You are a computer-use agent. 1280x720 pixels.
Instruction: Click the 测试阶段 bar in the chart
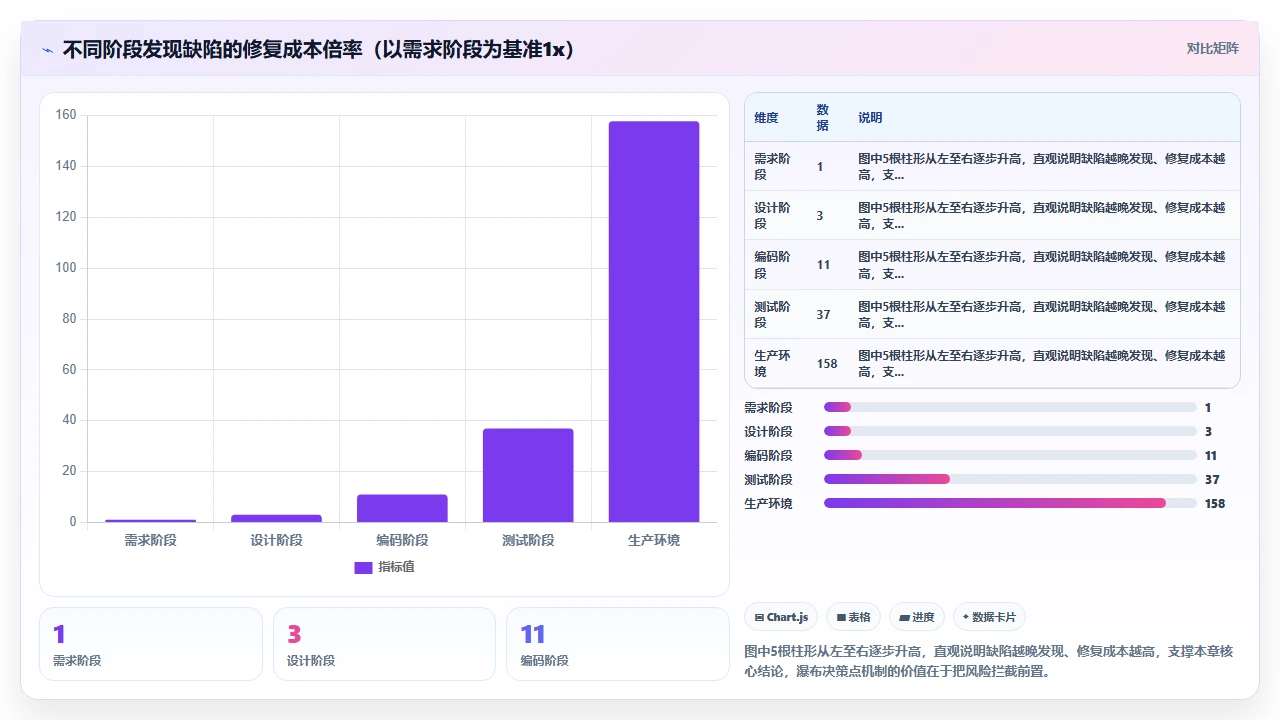coord(528,475)
